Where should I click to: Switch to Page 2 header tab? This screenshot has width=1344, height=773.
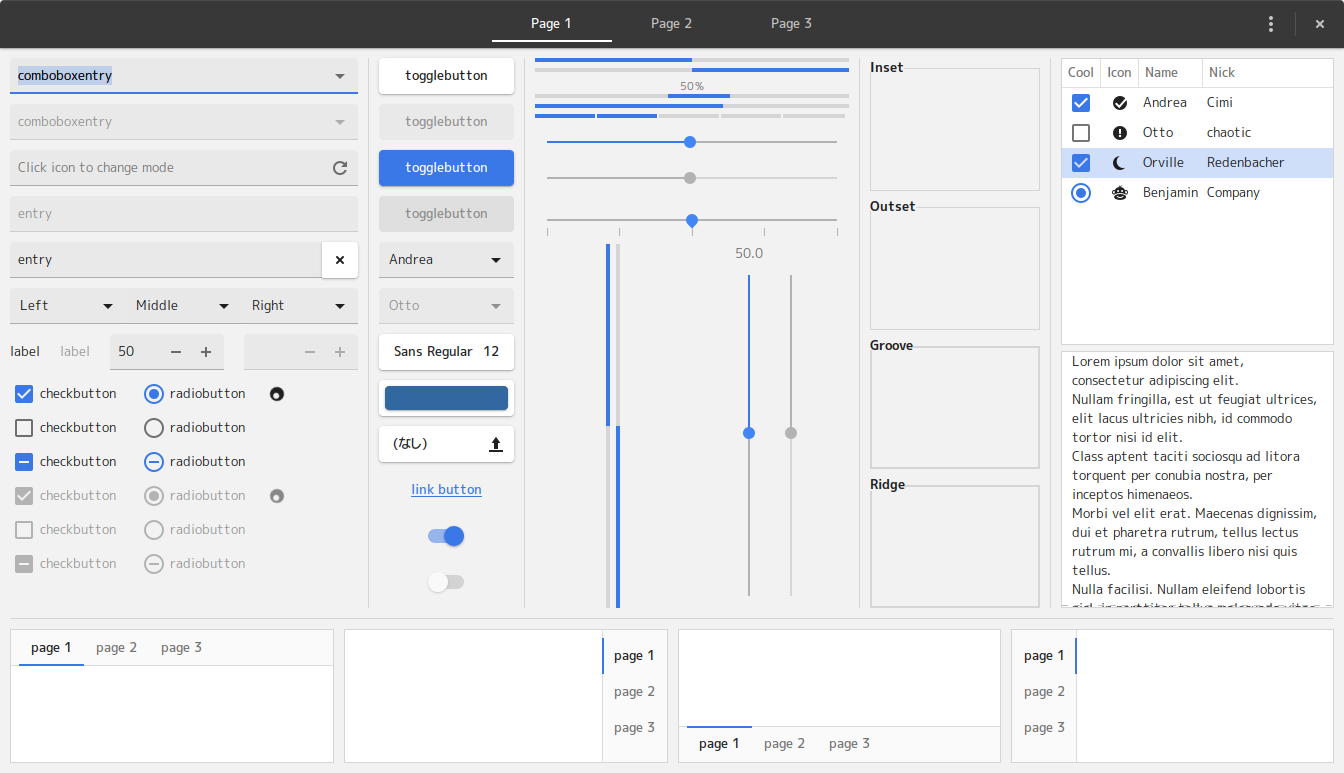(671, 24)
